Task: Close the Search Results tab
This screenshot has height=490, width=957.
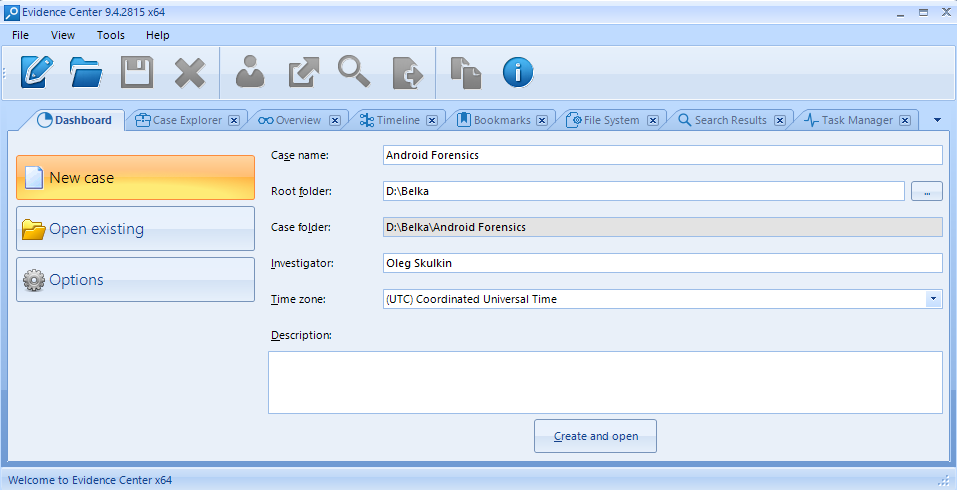Action: (x=779, y=120)
